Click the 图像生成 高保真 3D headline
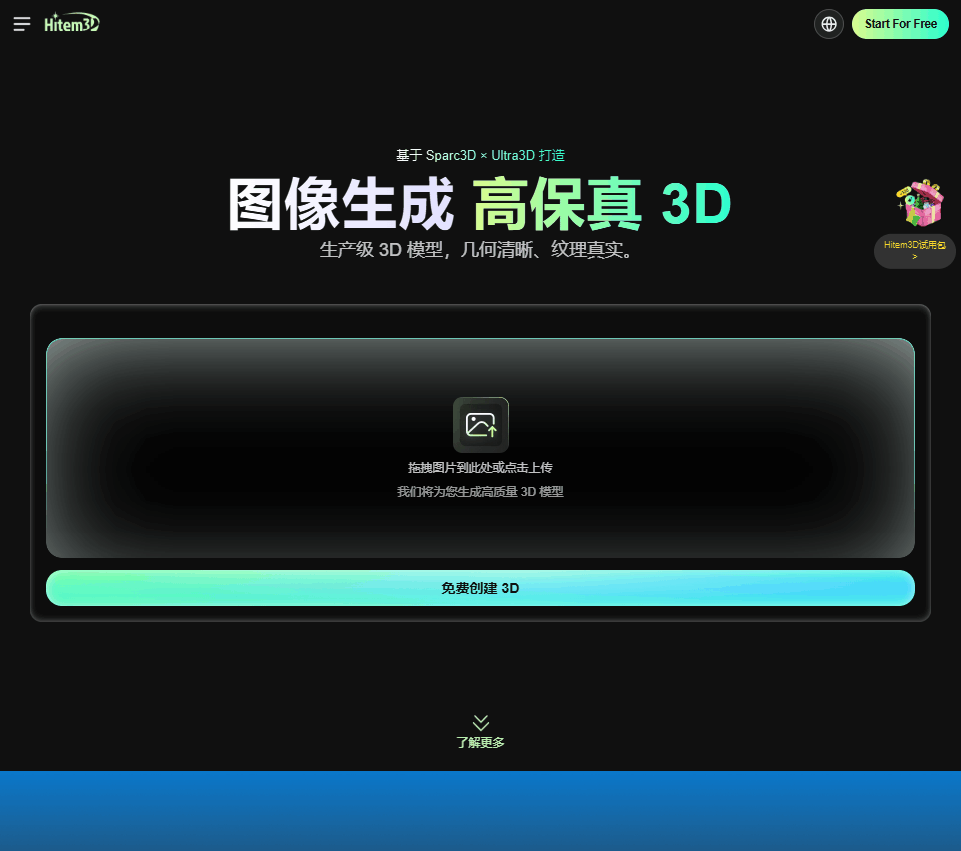Viewport: 961px width, 851px height. (480, 203)
